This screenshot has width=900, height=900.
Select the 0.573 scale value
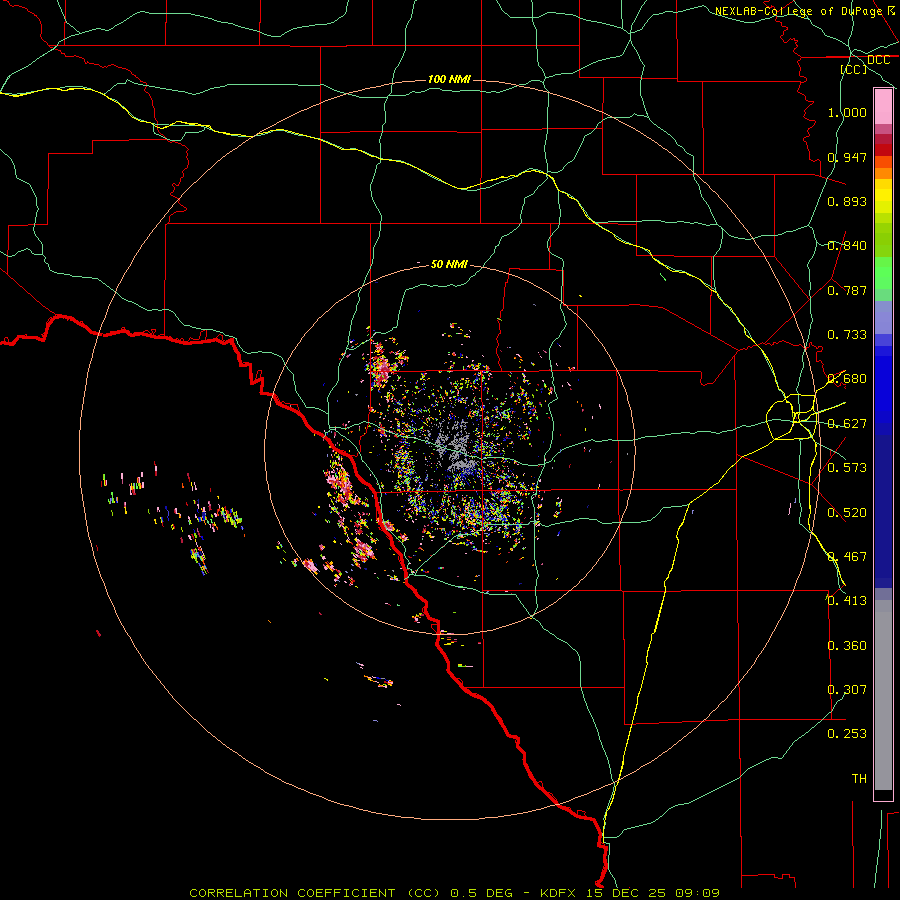point(847,468)
